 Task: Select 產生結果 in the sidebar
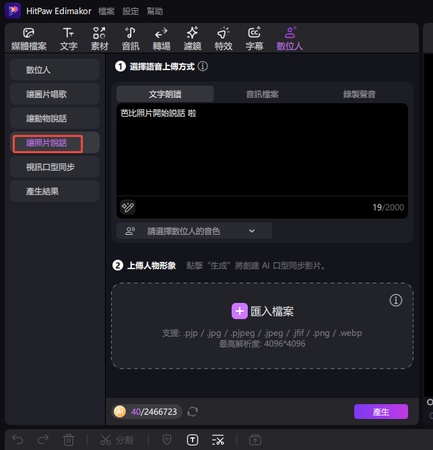coord(55,191)
